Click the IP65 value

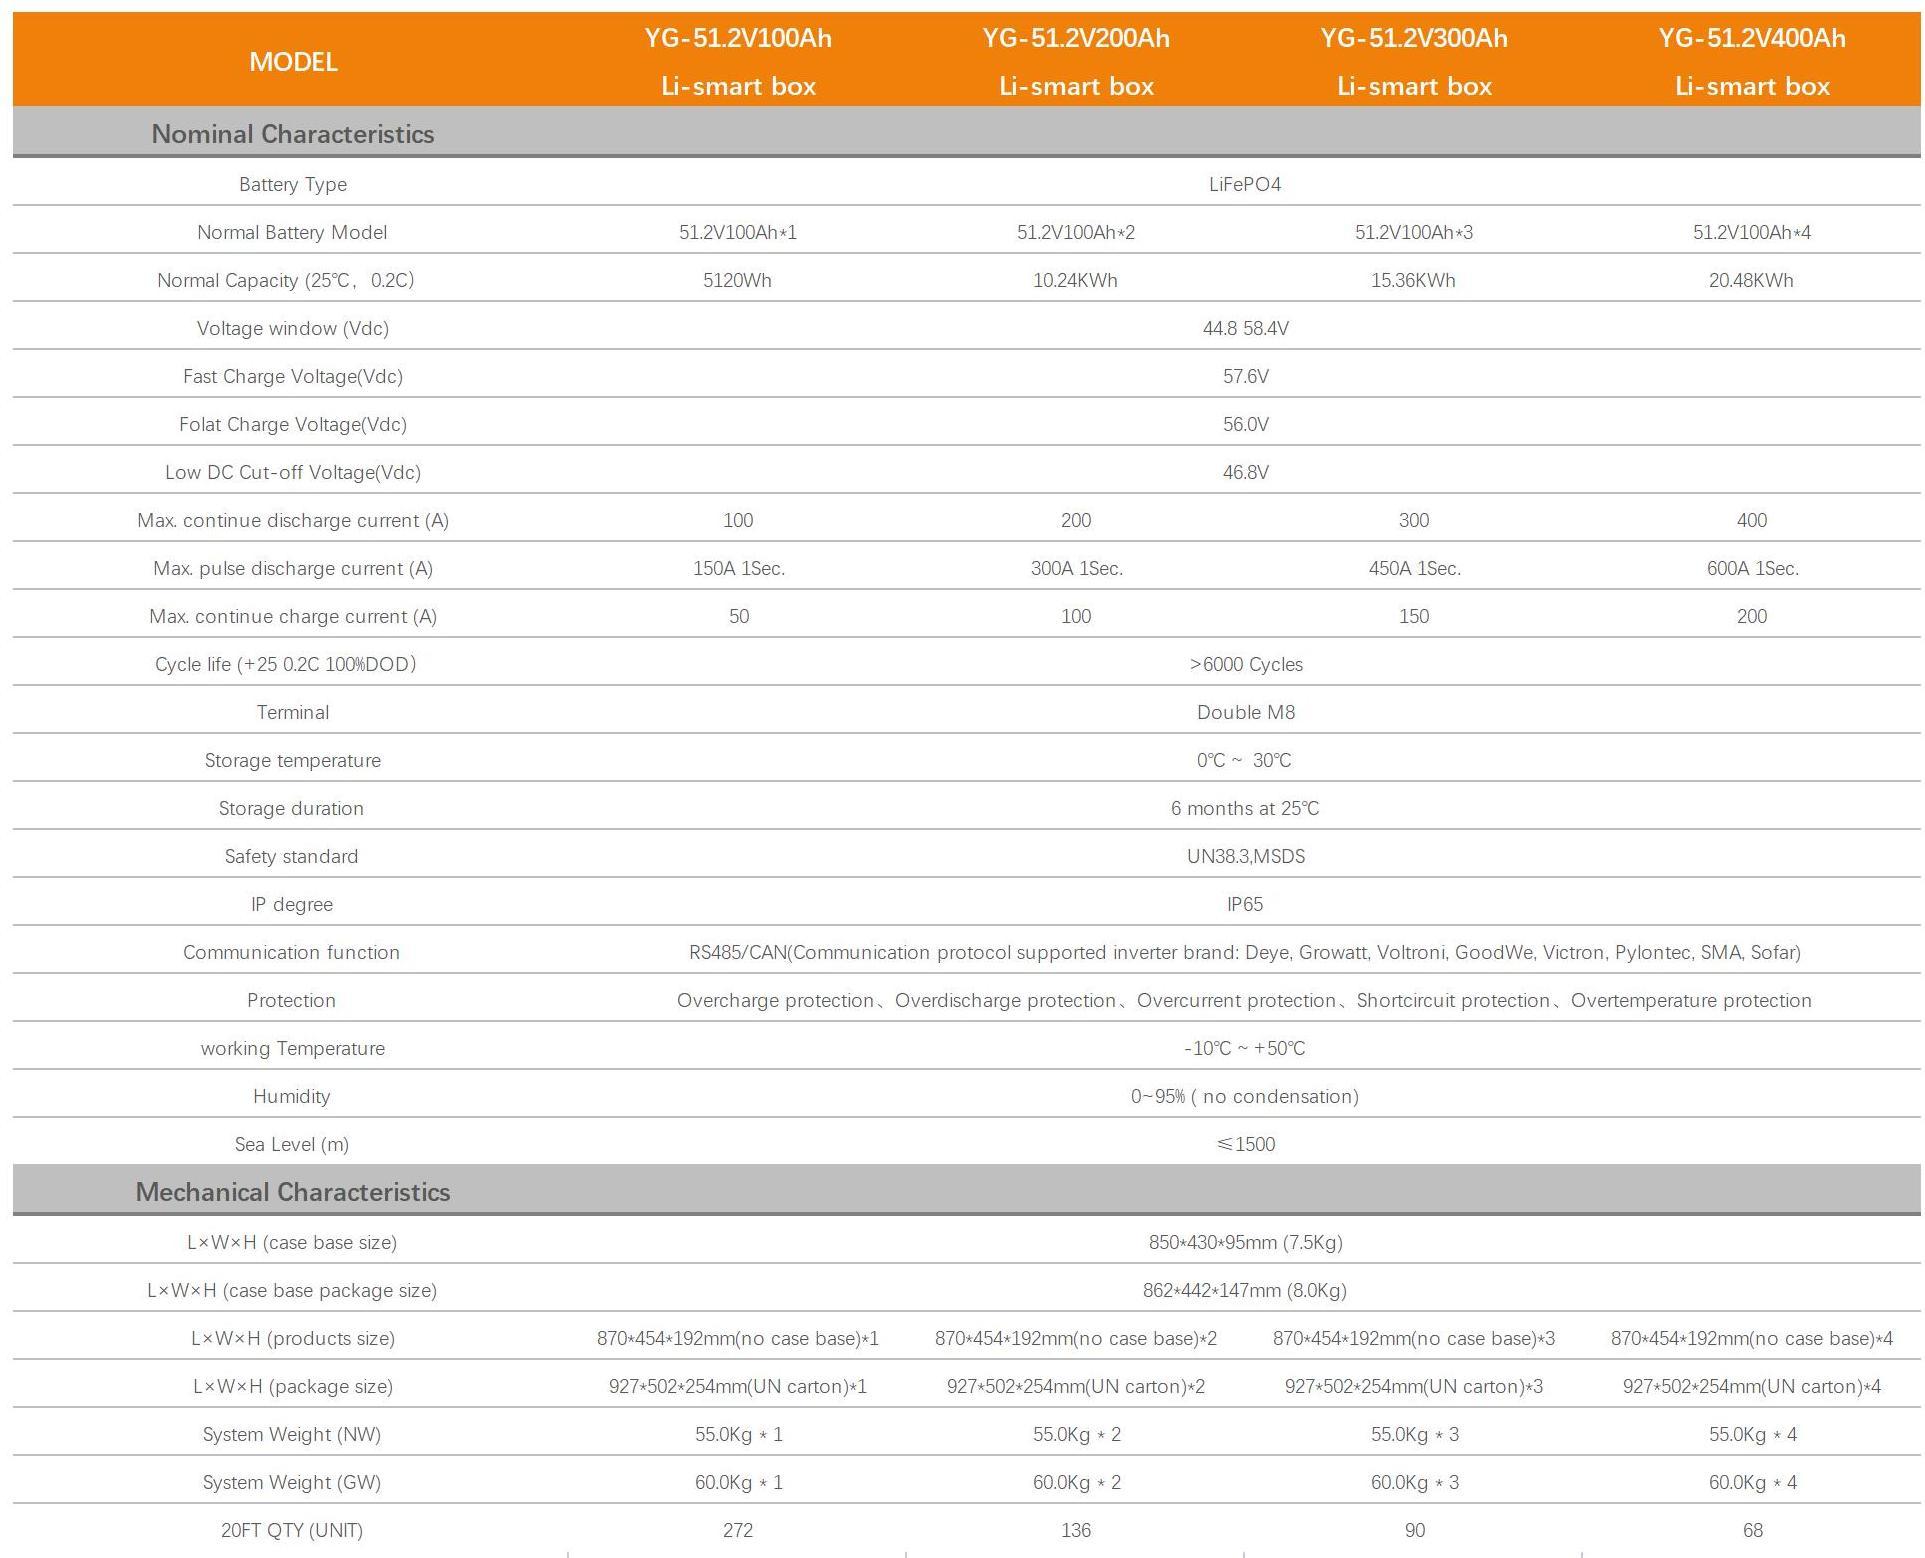tap(1245, 904)
